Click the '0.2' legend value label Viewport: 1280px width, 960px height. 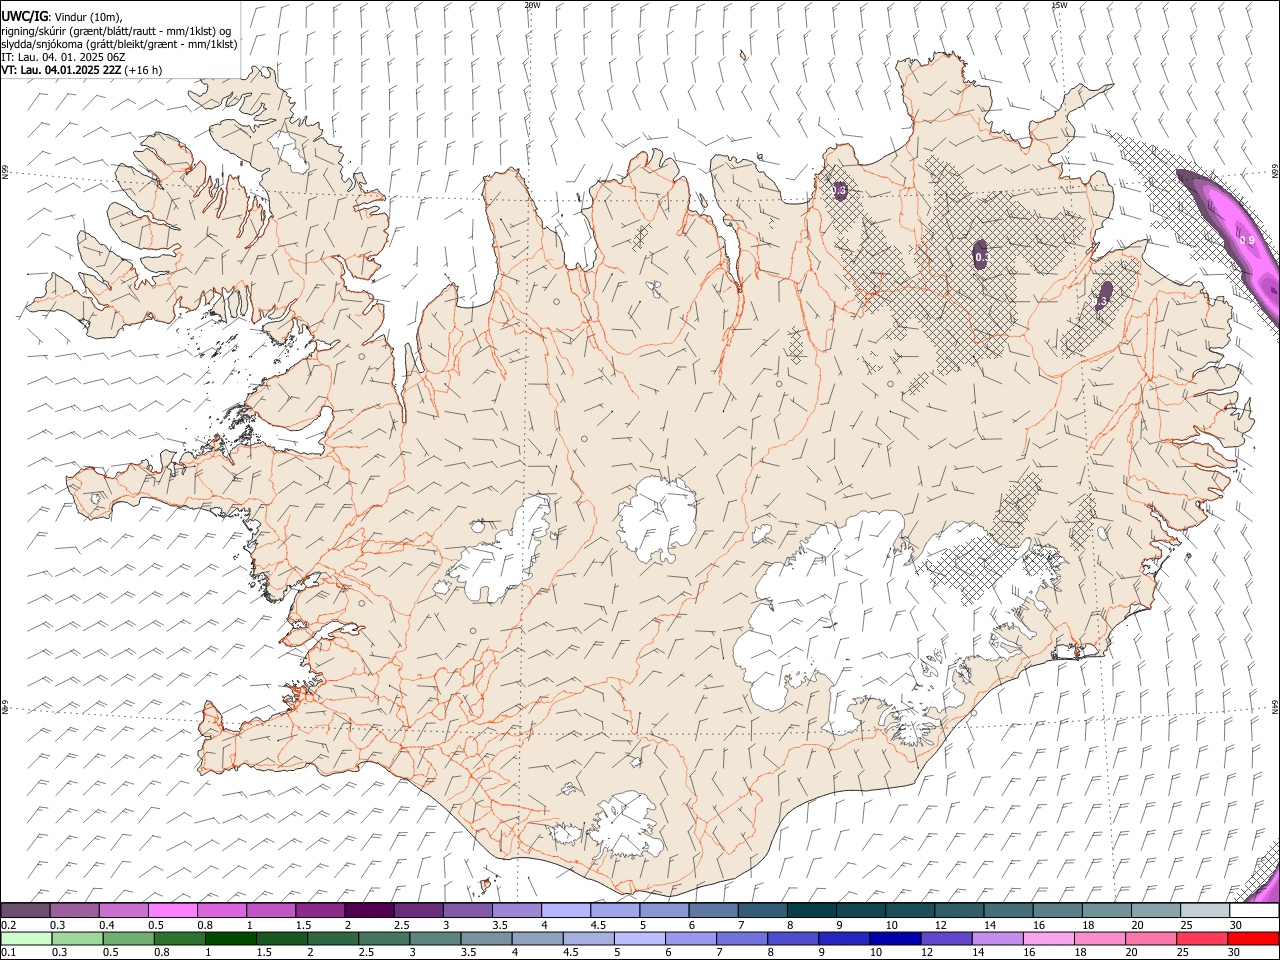coord(8,925)
